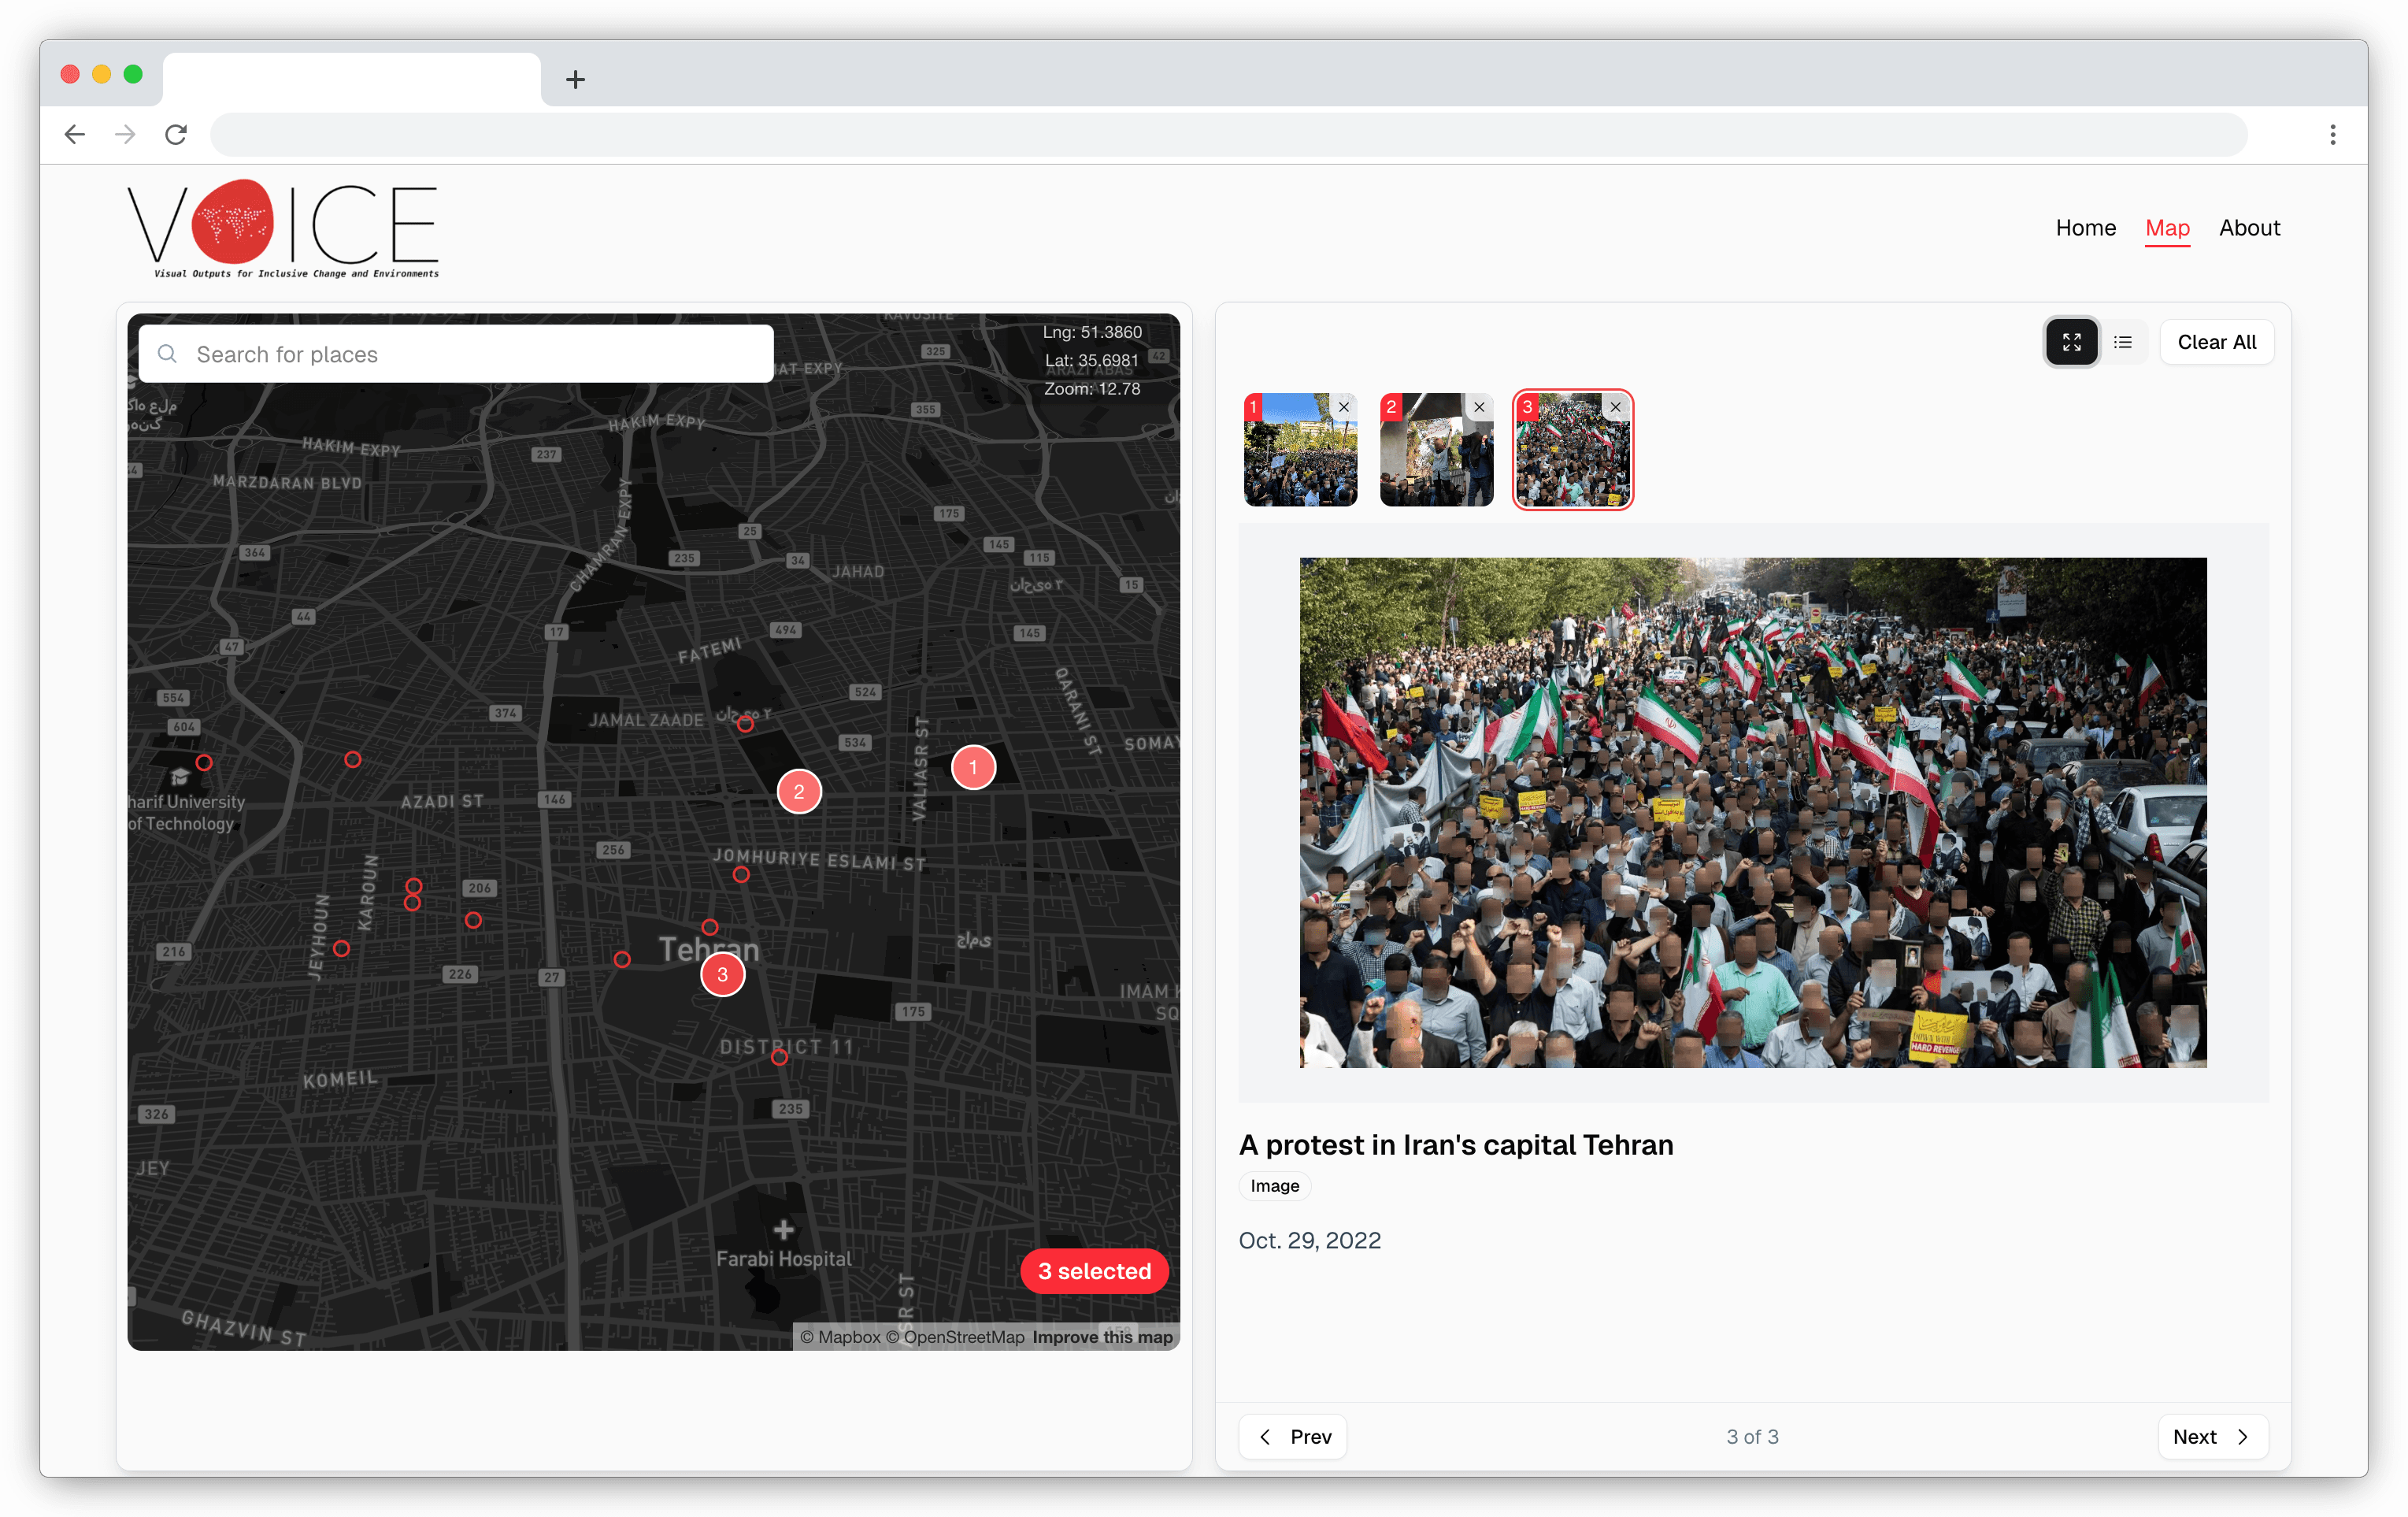Go back using the browser back arrow
The height and width of the screenshot is (1517, 2408).
click(74, 134)
